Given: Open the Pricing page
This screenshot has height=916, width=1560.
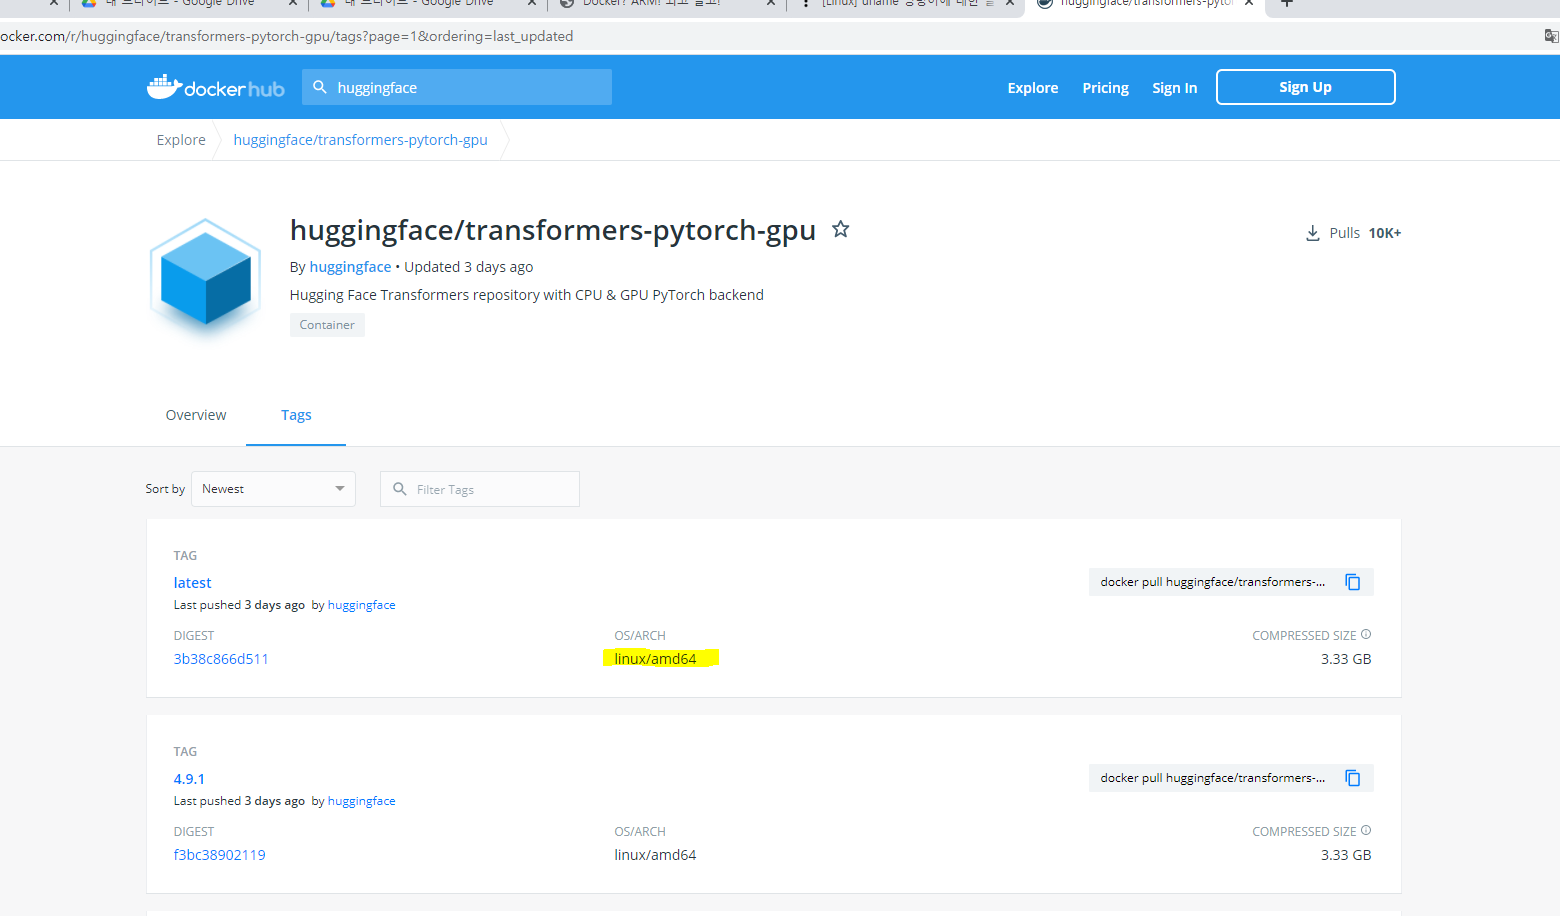Looking at the screenshot, I should coord(1105,88).
